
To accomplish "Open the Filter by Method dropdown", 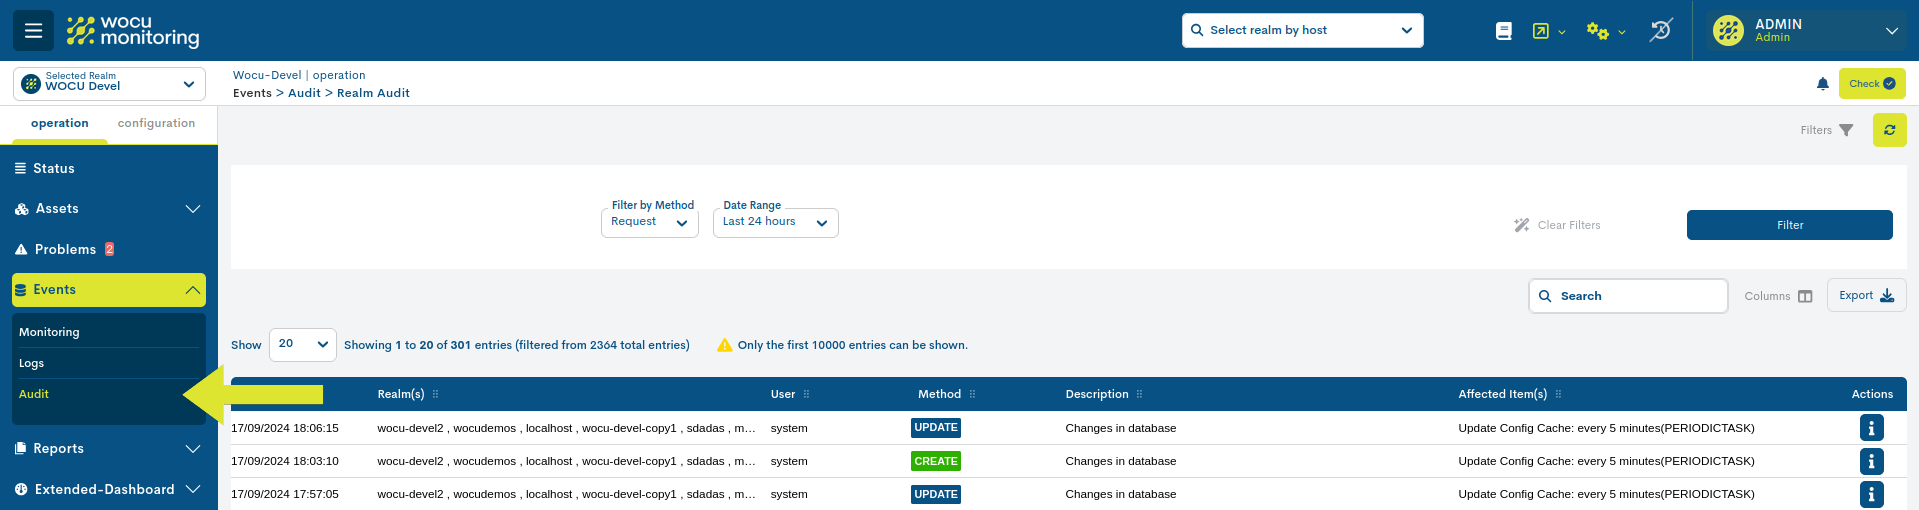I will click(649, 222).
